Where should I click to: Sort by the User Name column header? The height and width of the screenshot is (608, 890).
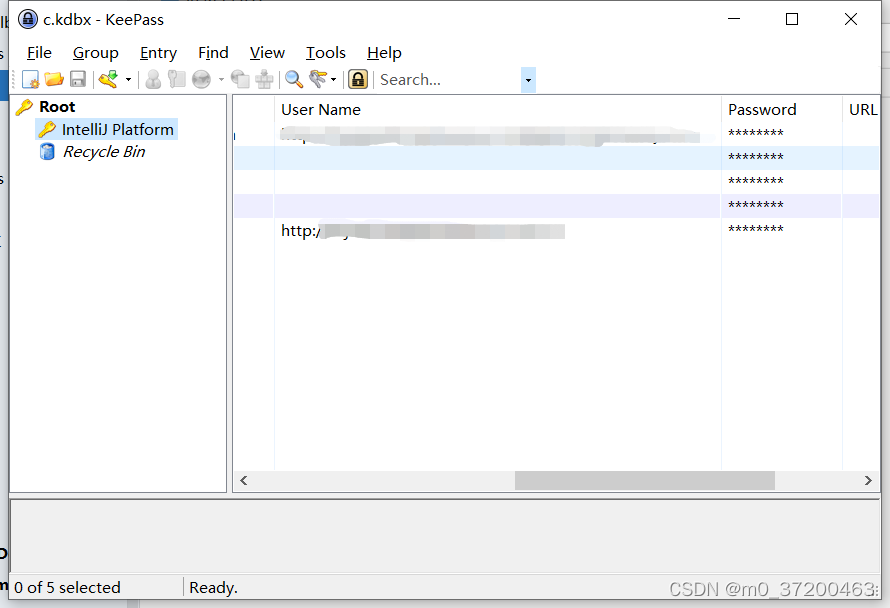pos(498,110)
